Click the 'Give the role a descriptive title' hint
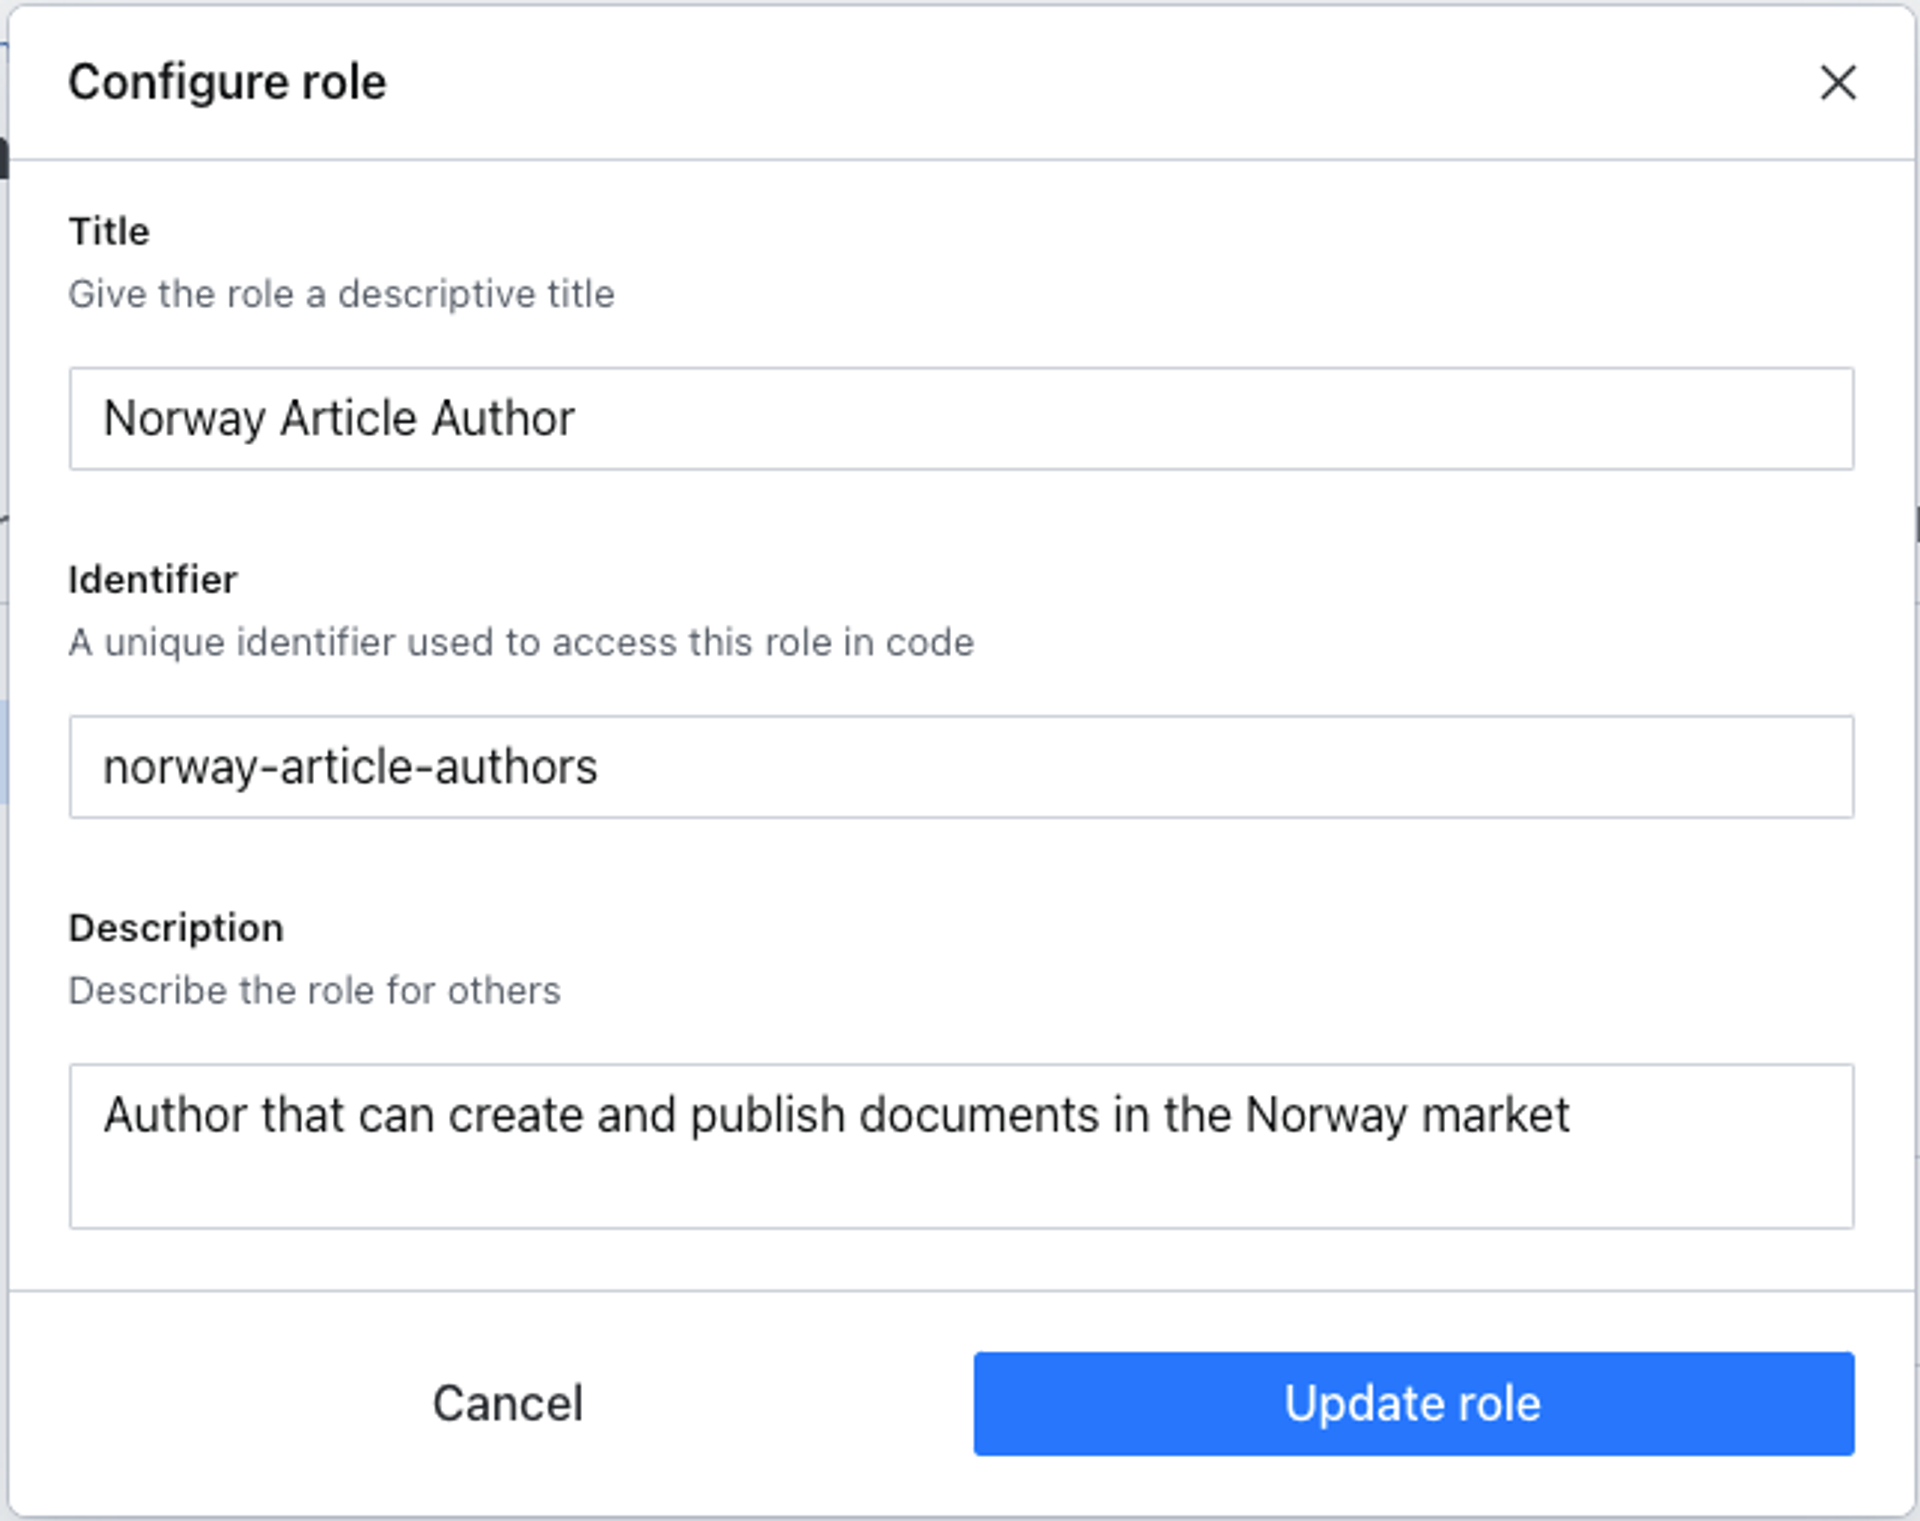 click(341, 295)
